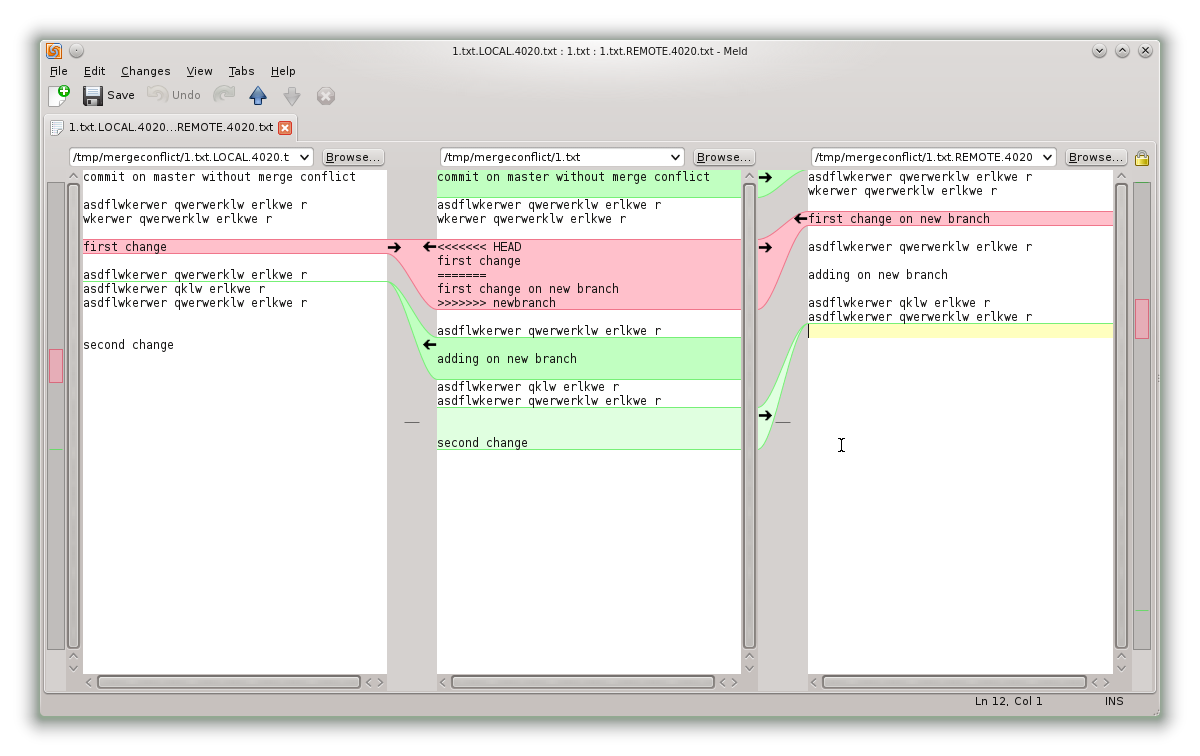Browse for the middle pane file
The image size is (1200, 756).
click(x=724, y=157)
